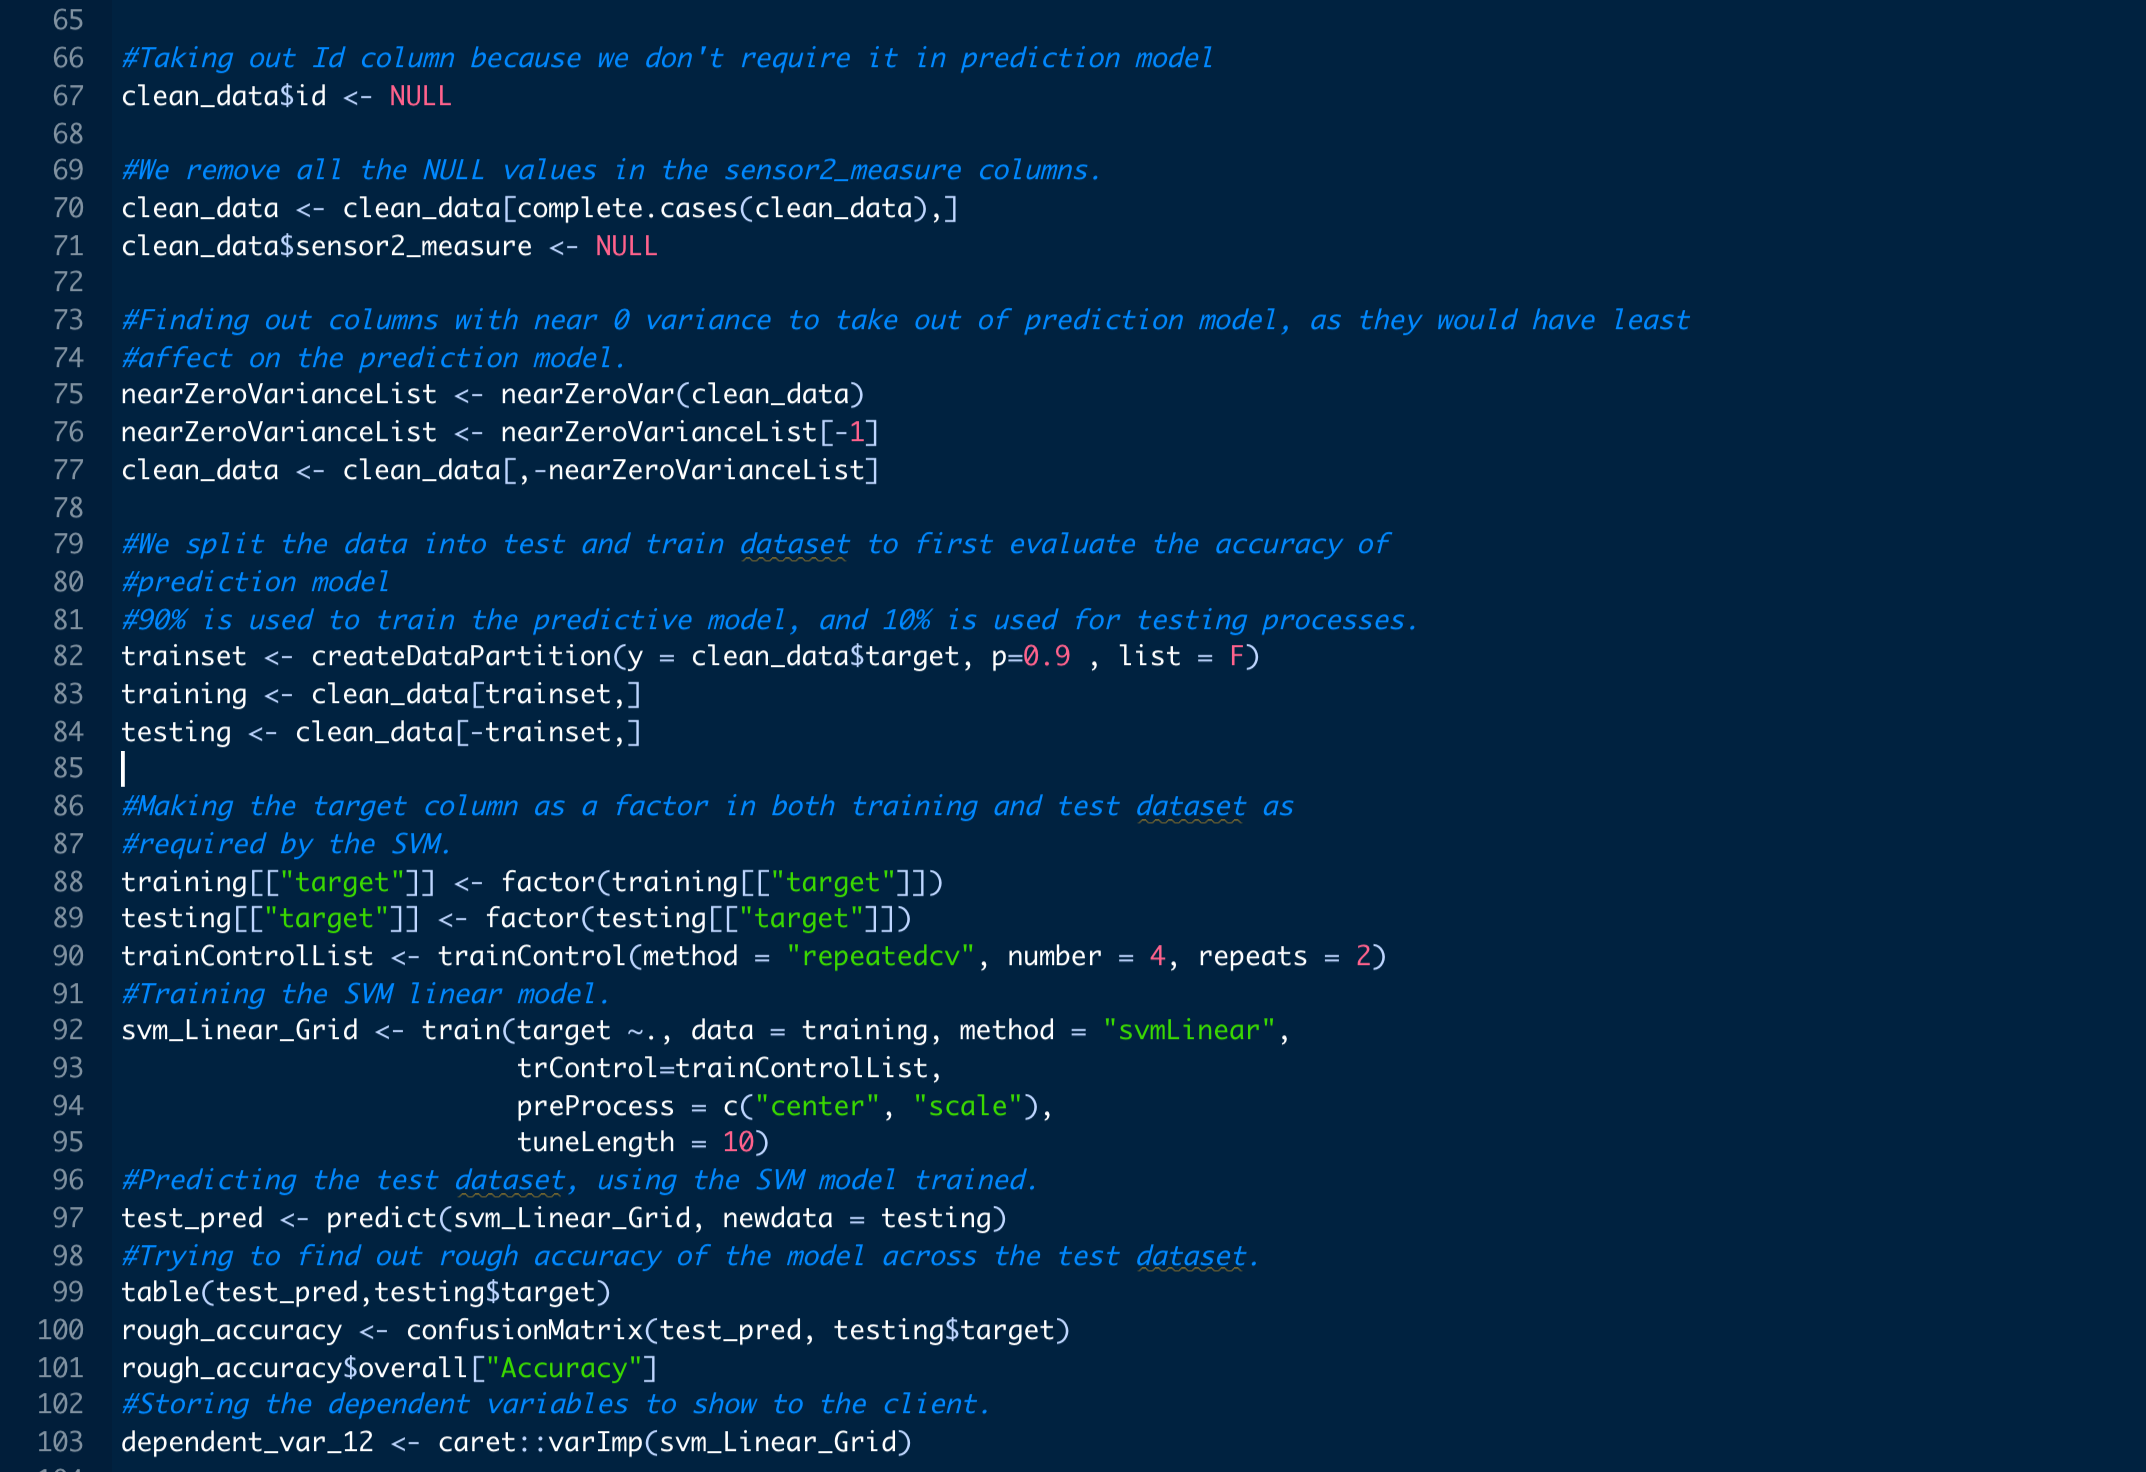Click line number 75 in the gutter
The image size is (2146, 1472).
pos(68,394)
